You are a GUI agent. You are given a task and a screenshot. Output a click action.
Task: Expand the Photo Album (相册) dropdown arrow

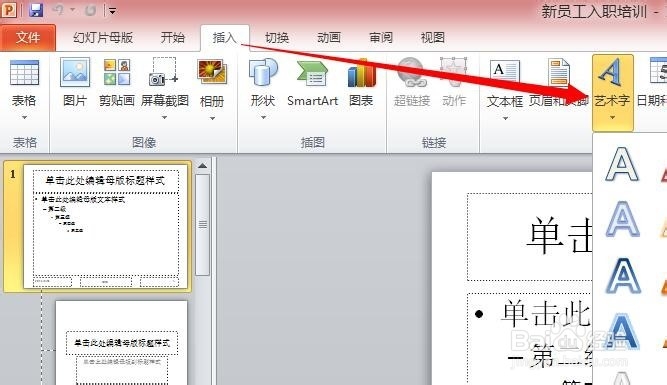point(212,118)
